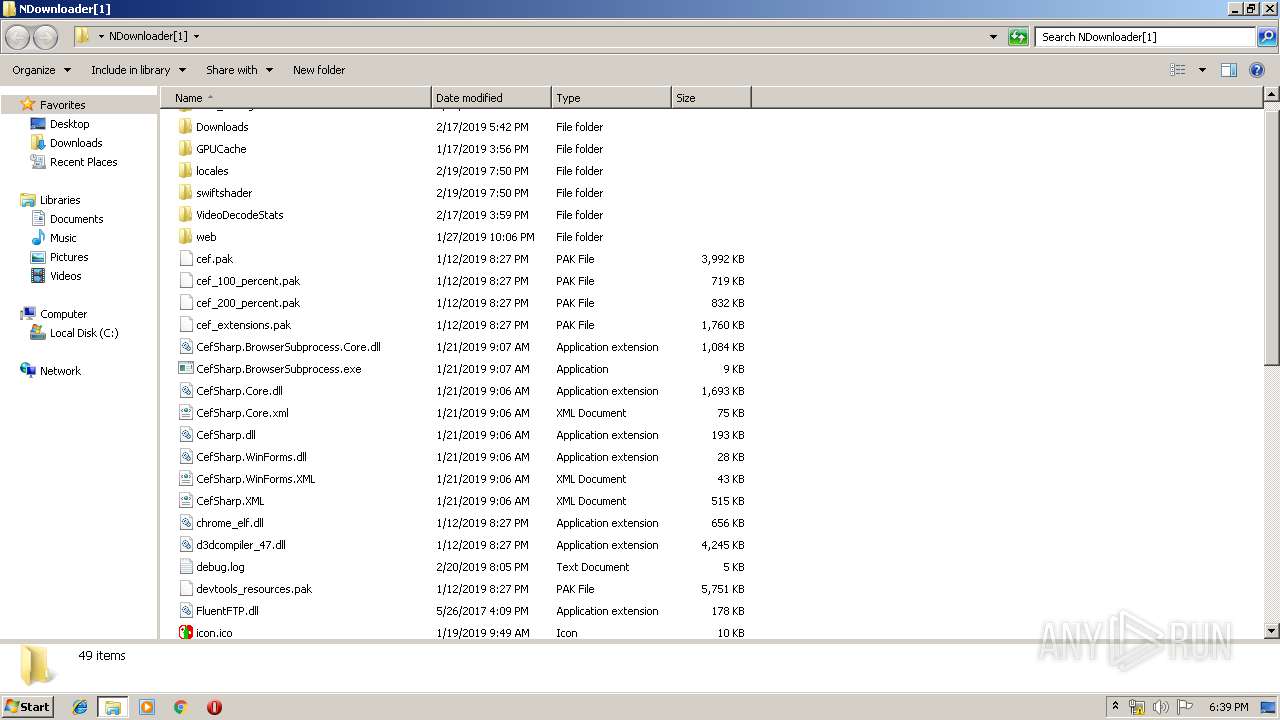1280x720 pixels.
Task: Select Libraries in navigation pane
Action: coord(60,200)
